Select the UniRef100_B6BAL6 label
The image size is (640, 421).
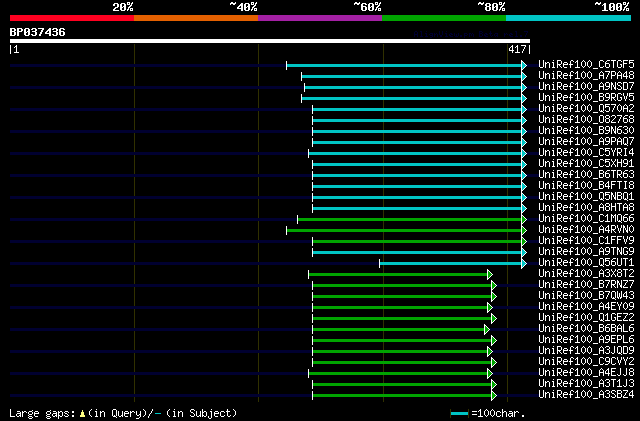(x=586, y=329)
